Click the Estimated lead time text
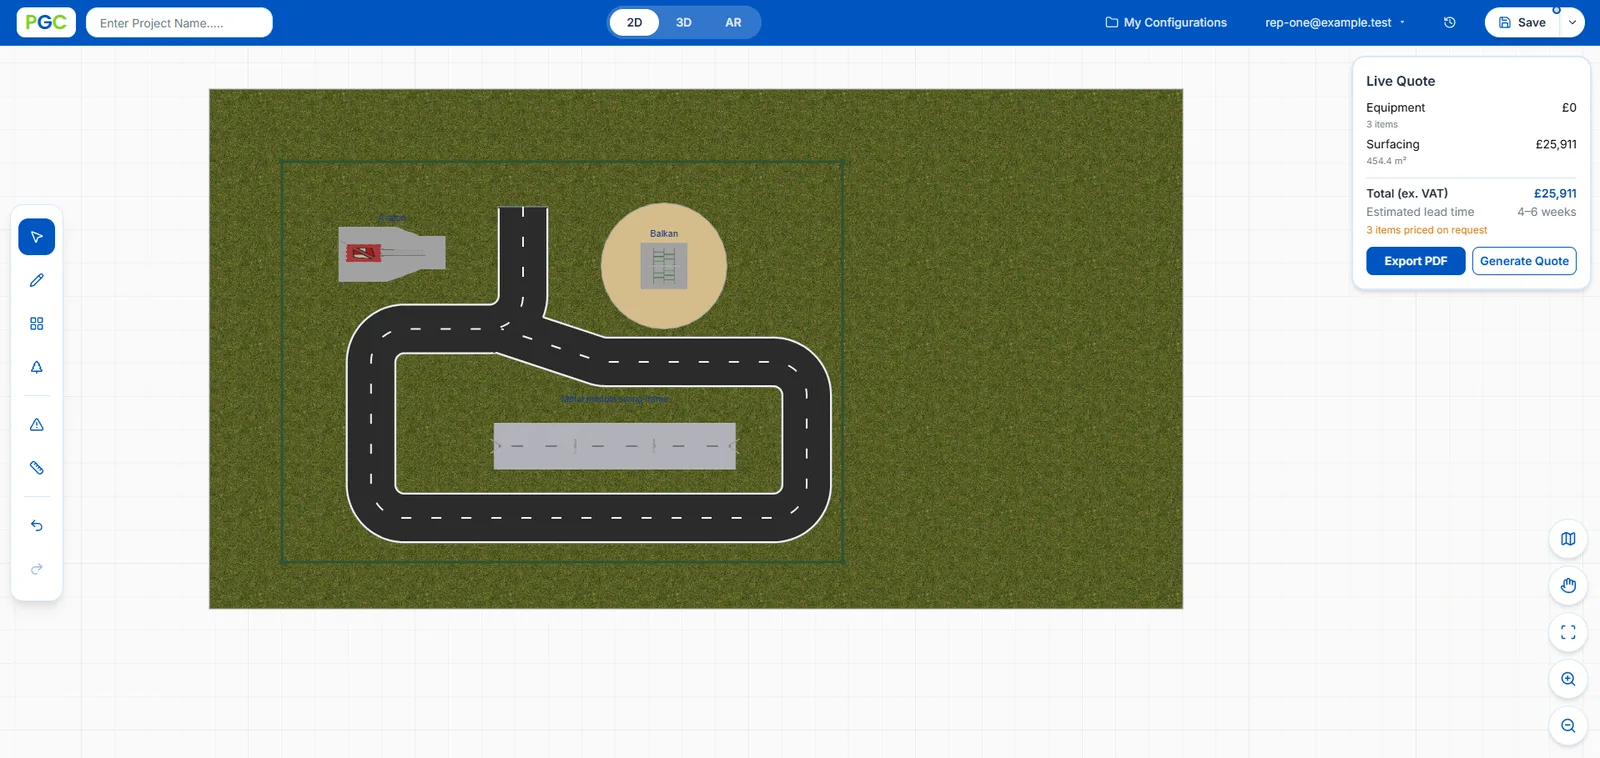This screenshot has width=1600, height=758. (1420, 212)
